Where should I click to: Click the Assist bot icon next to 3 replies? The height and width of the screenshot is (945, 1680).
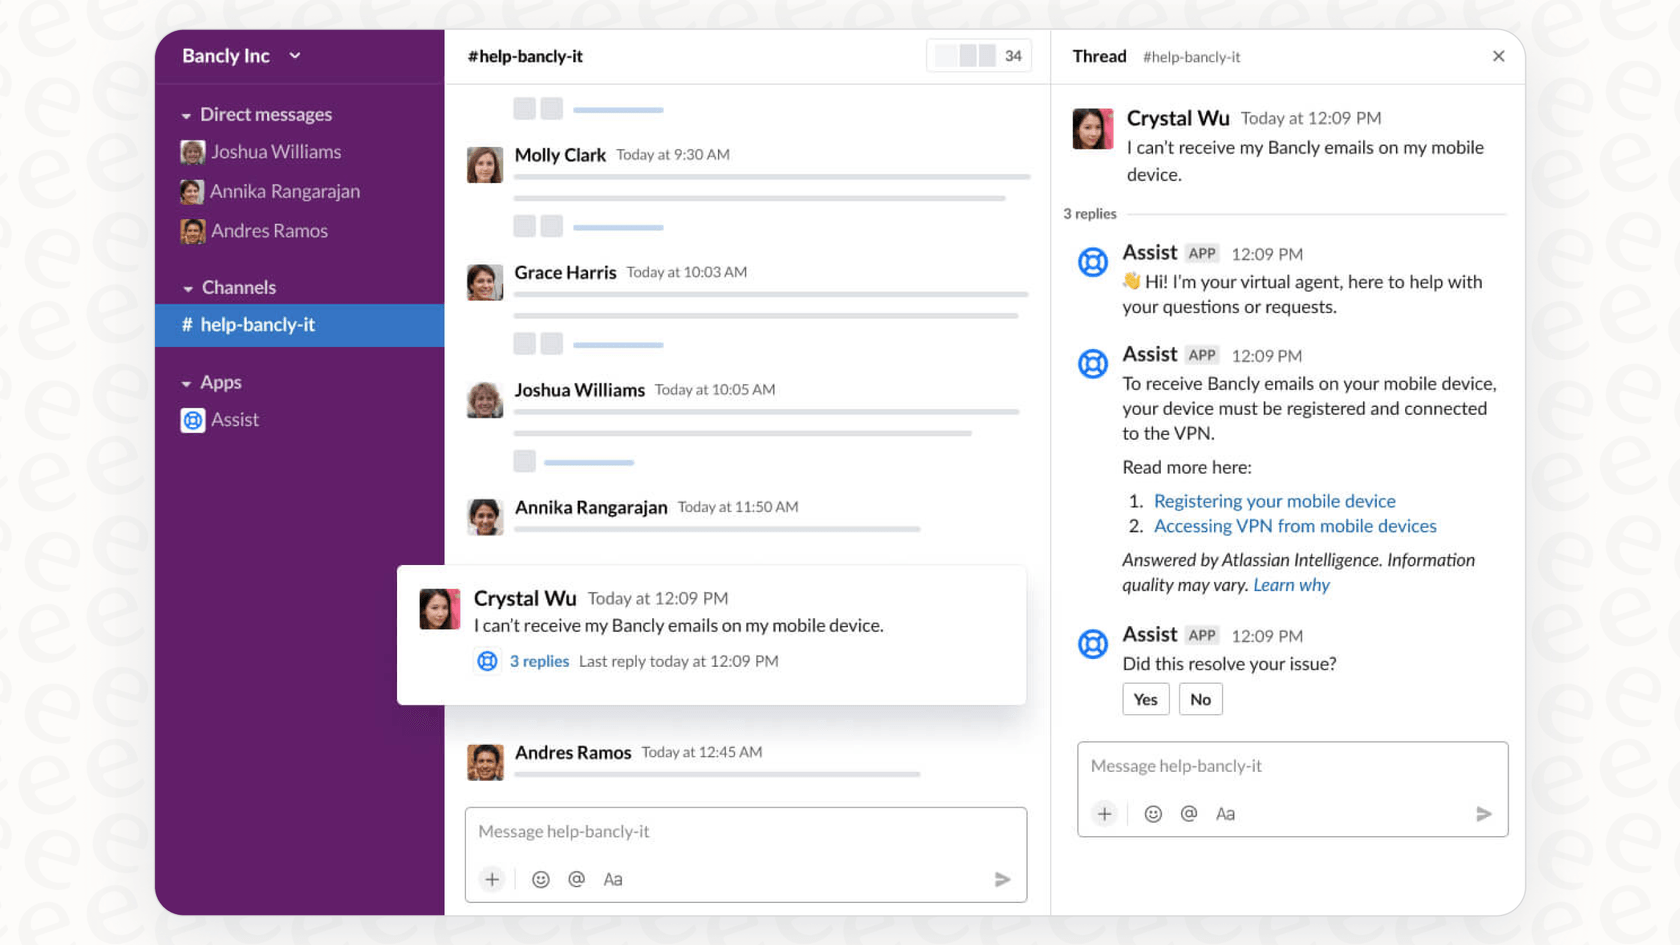pos(487,661)
